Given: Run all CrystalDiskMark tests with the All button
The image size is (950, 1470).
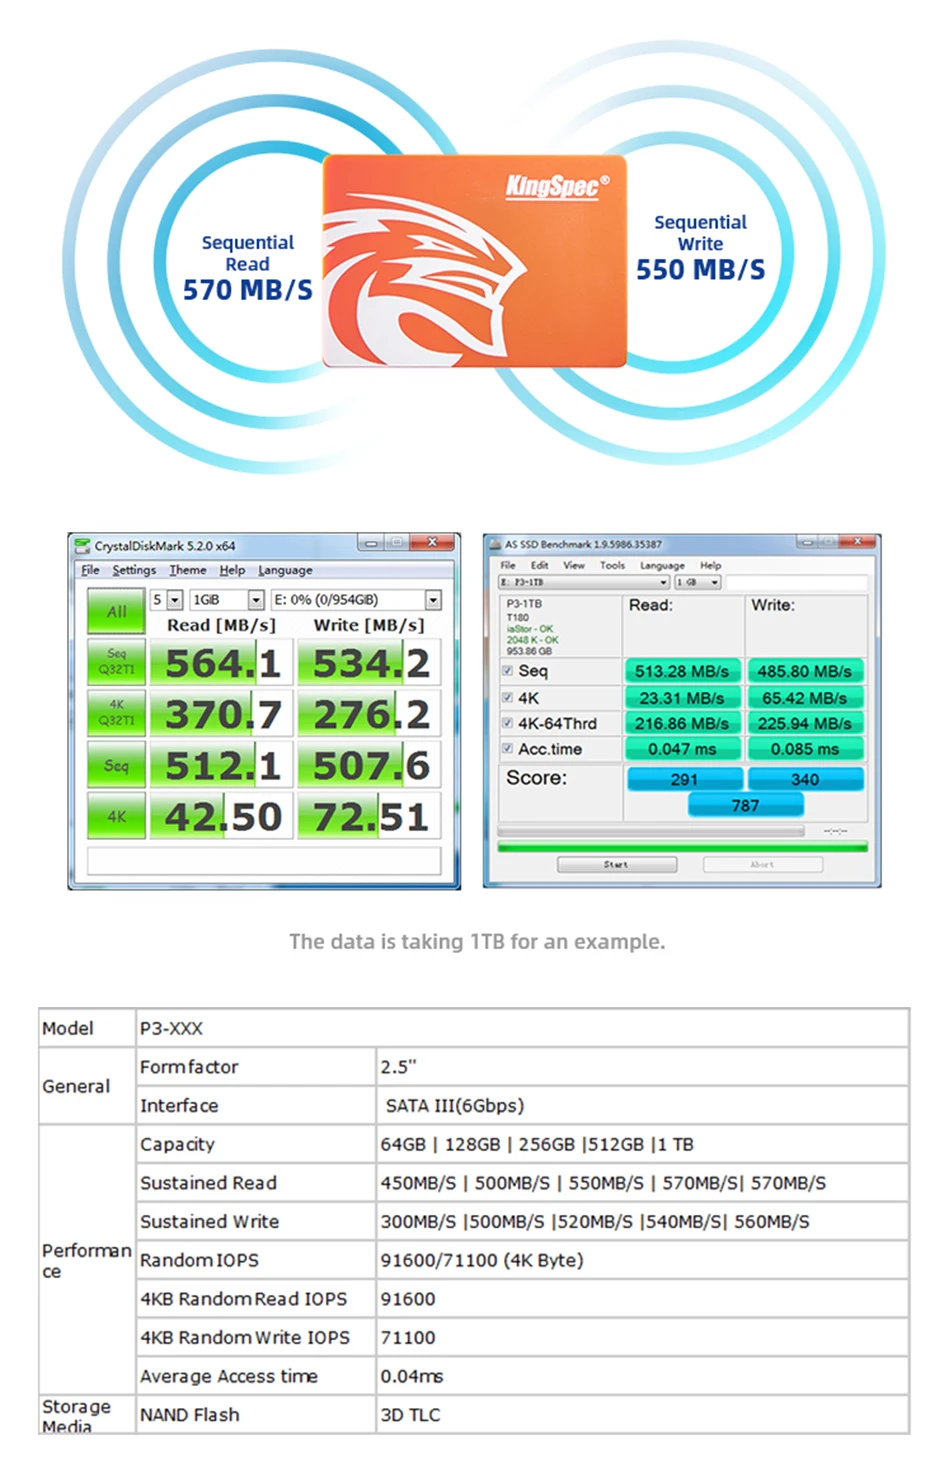Looking at the screenshot, I should coord(117,611).
